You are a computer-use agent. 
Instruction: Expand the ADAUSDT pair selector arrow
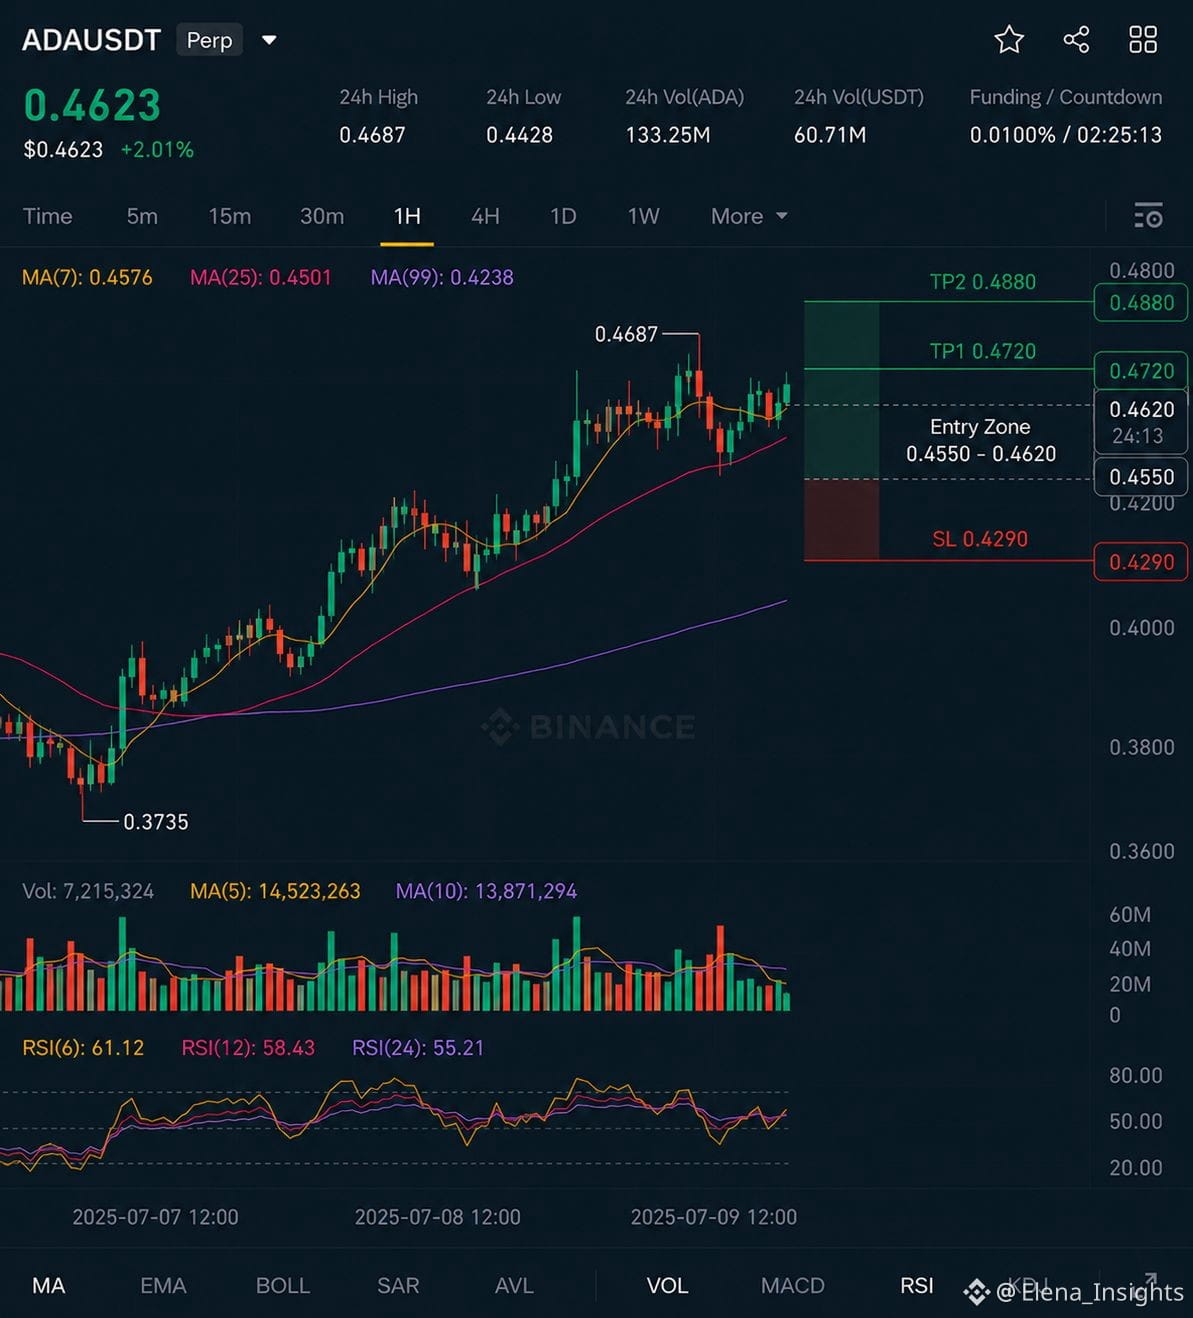268,41
